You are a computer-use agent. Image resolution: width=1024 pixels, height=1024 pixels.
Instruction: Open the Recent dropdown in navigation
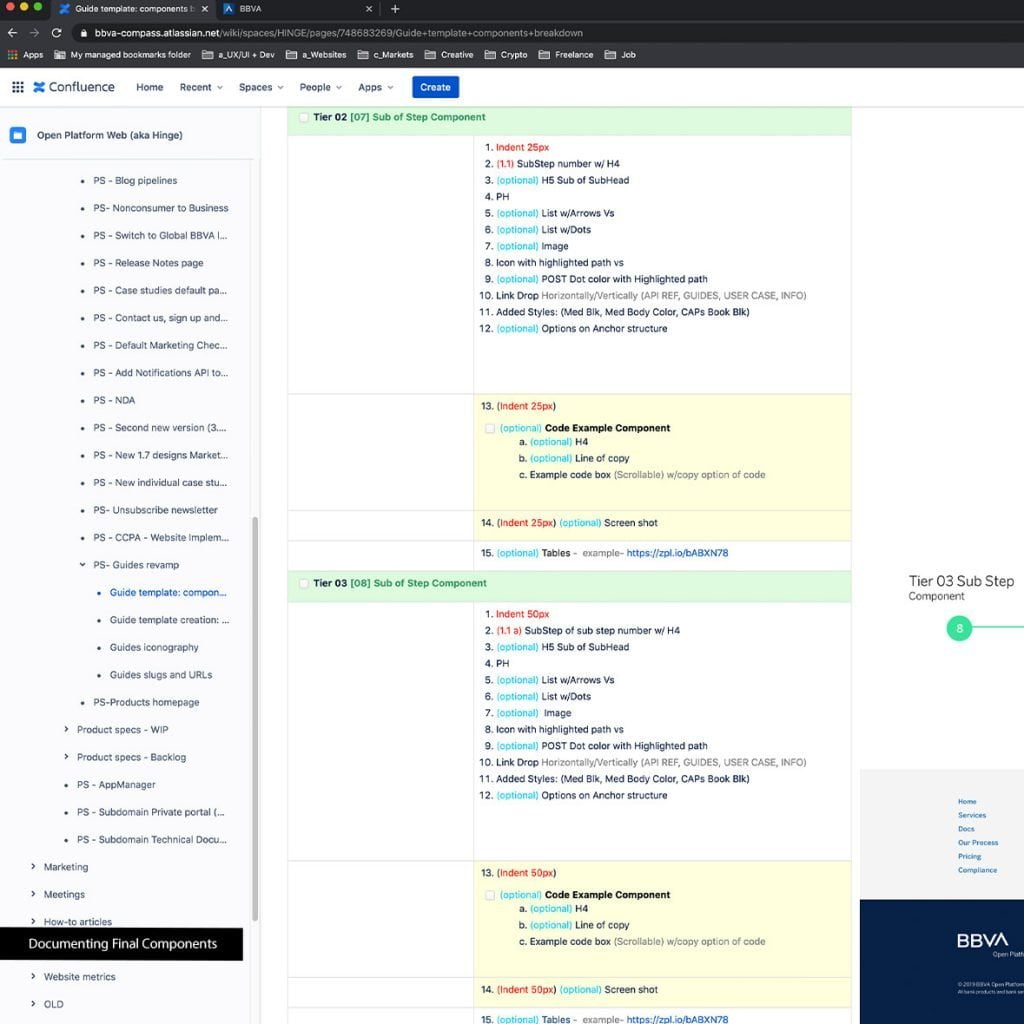(x=201, y=87)
